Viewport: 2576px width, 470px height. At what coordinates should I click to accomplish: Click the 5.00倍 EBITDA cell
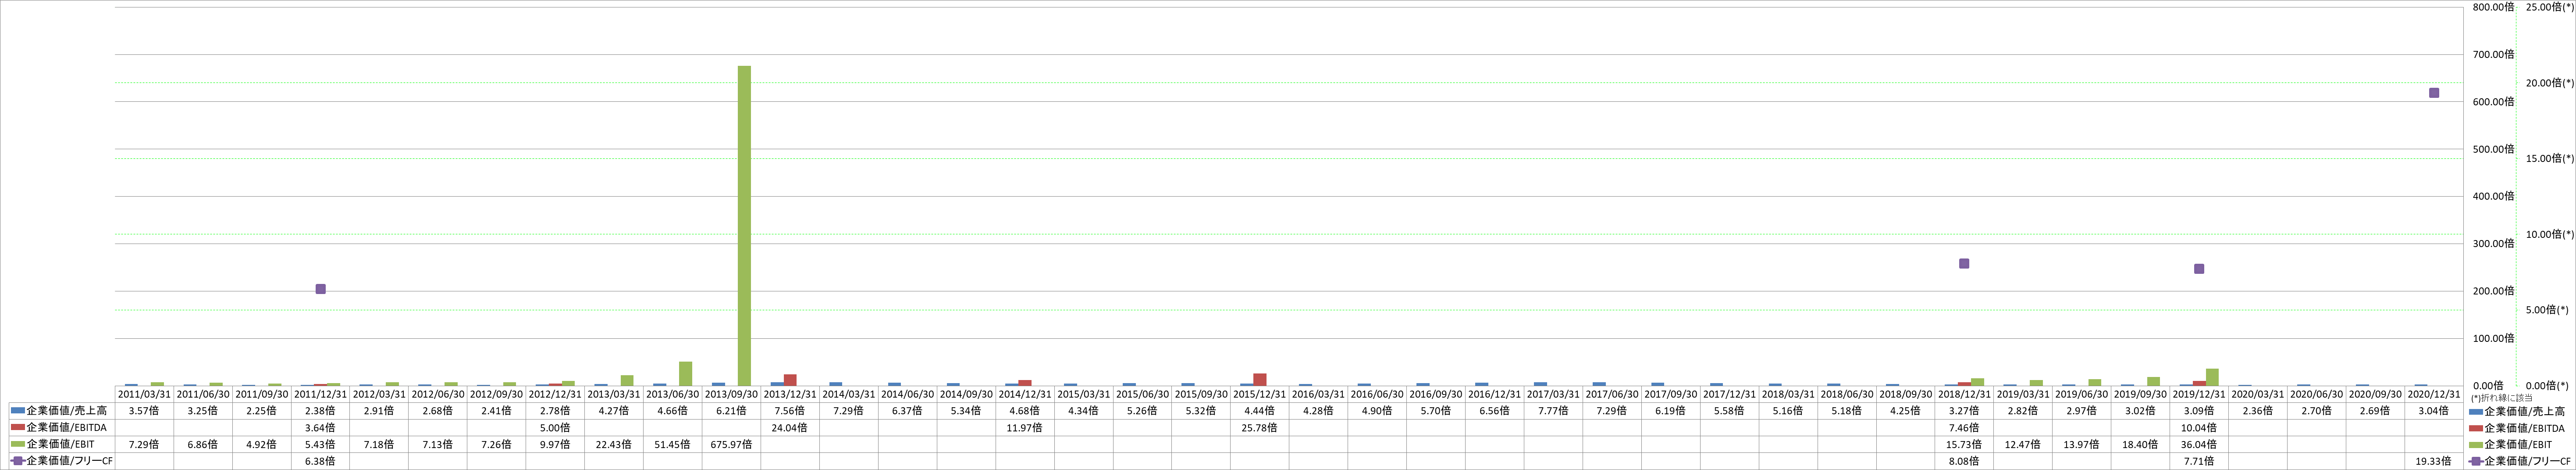[555, 428]
